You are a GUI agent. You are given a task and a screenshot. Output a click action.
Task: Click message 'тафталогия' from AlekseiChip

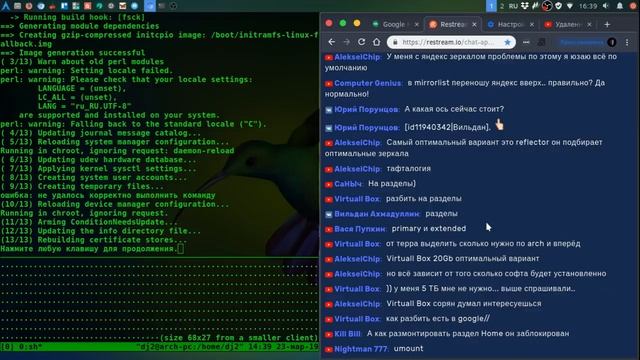pyautogui.click(x=408, y=169)
